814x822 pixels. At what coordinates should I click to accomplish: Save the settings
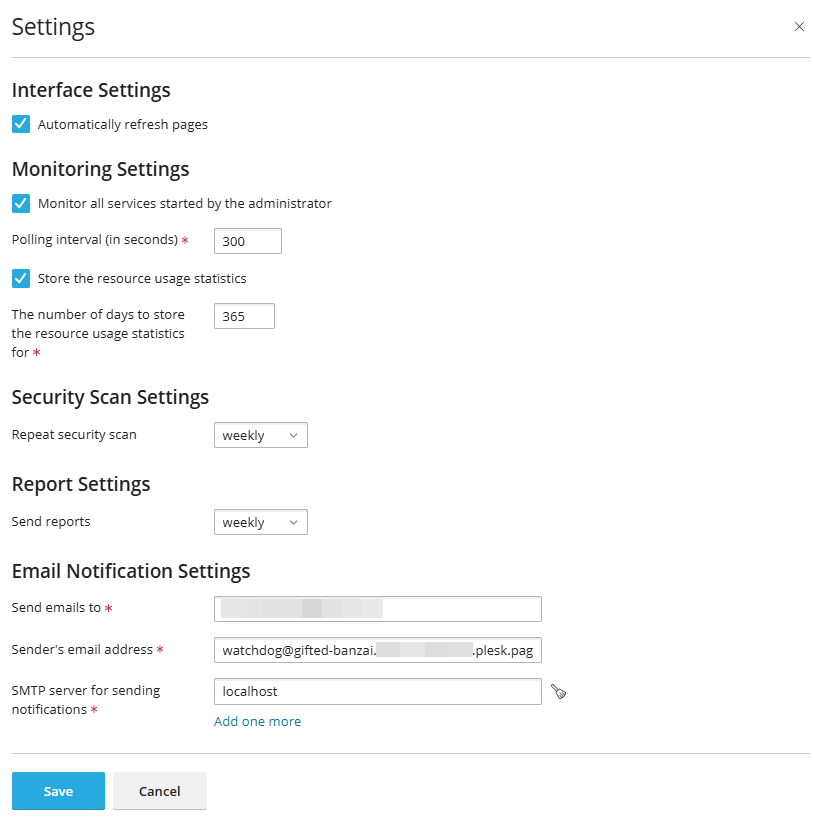[58, 791]
